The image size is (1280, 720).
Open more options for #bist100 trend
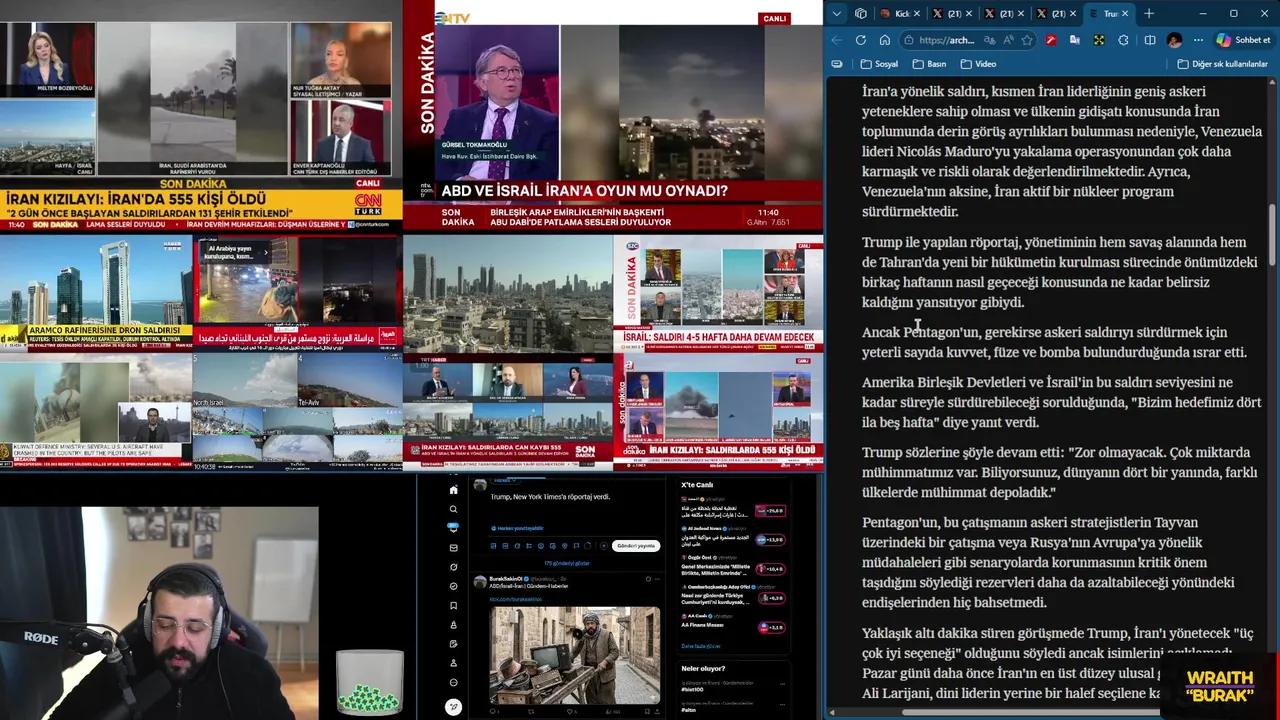point(782,684)
